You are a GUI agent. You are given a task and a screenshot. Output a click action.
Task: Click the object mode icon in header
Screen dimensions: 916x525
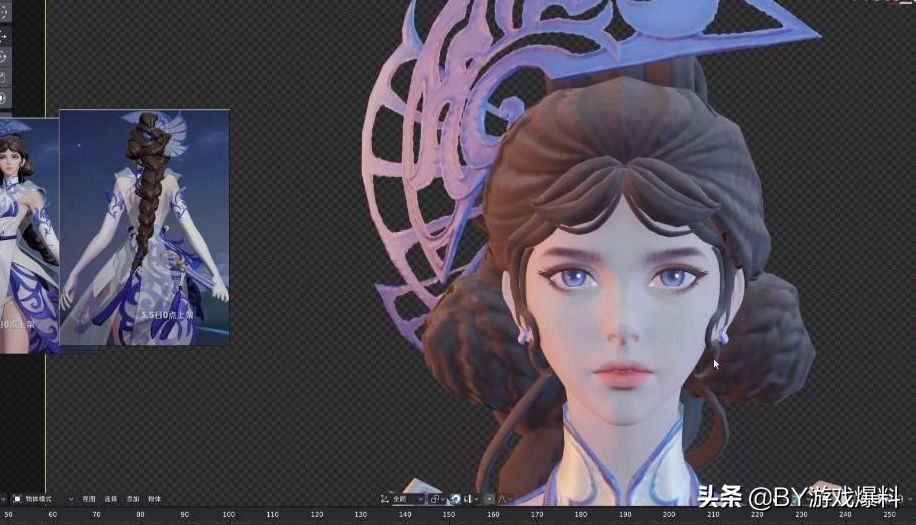pos(16,498)
